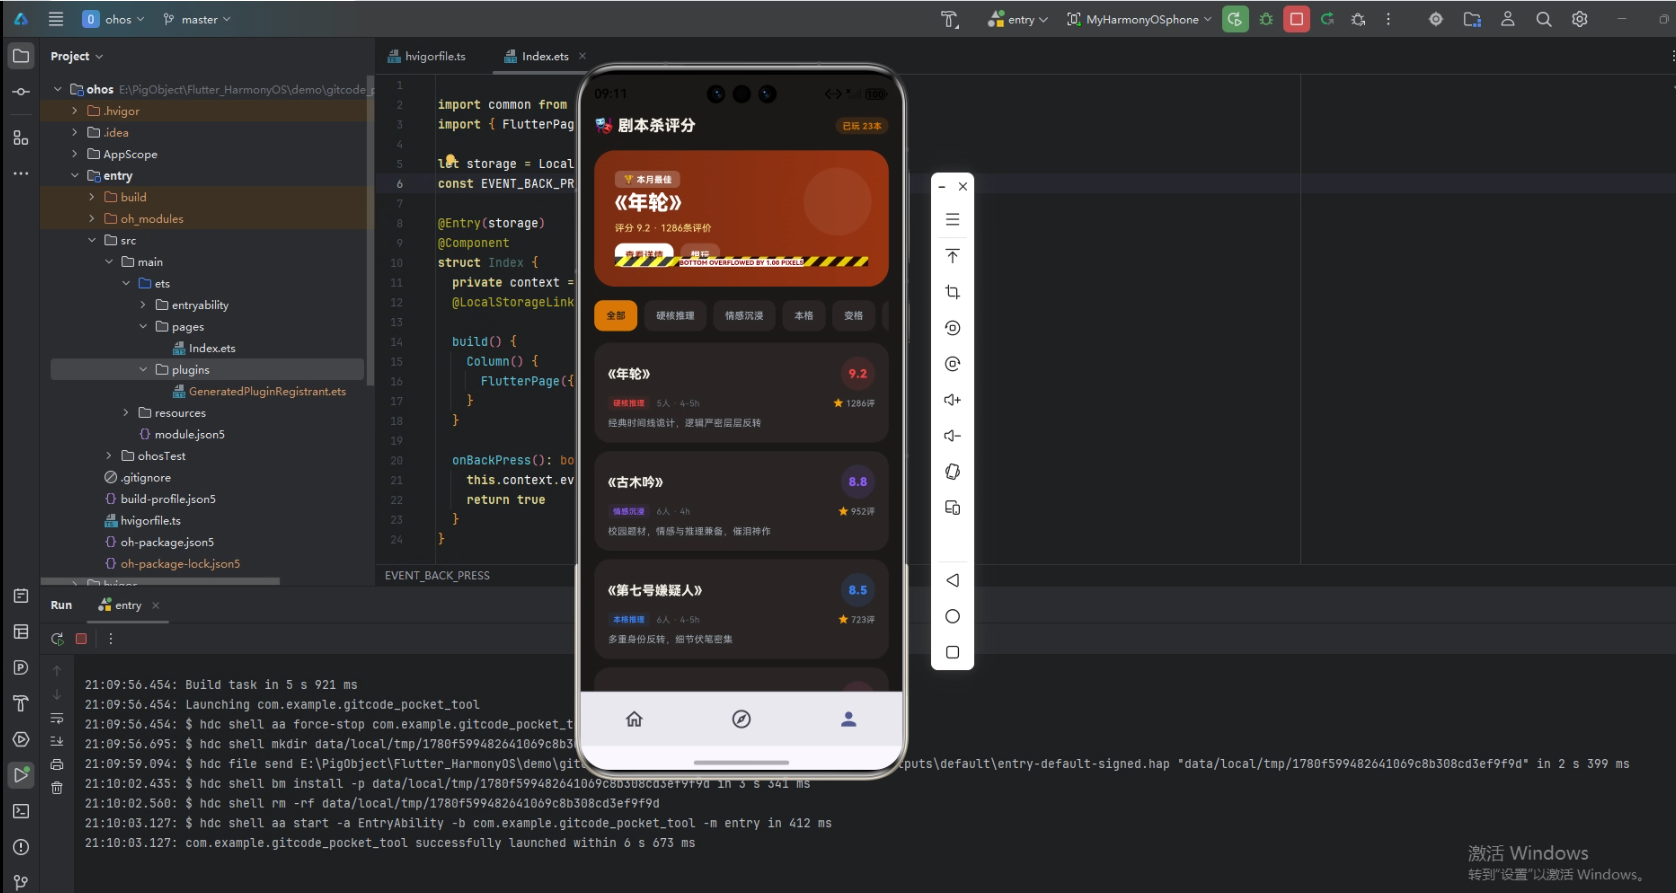Switch to hvigorfile.ts editor tab
1676x893 pixels.
pyautogui.click(x=427, y=56)
